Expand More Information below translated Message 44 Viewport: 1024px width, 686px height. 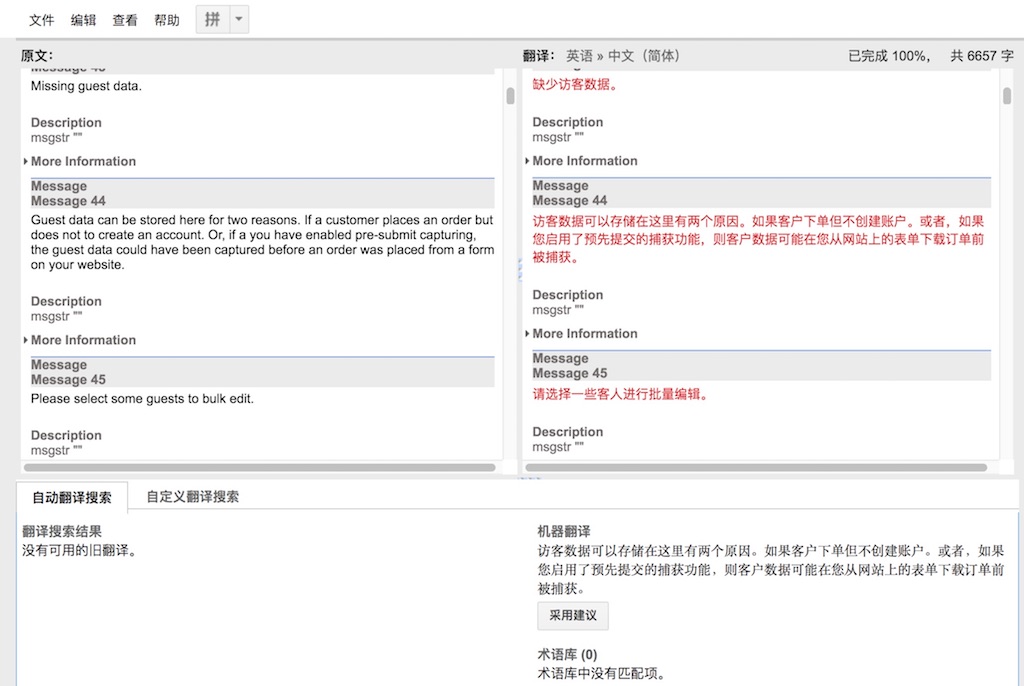tap(585, 334)
